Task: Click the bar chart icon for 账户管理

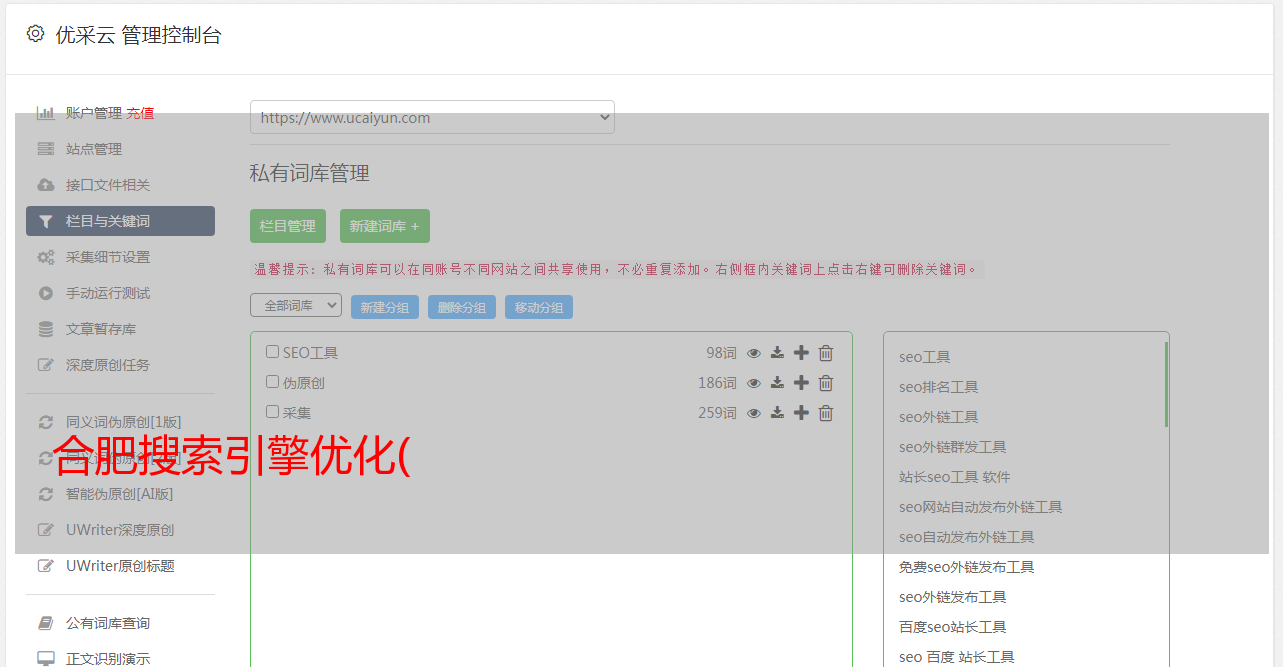Action: (46, 113)
